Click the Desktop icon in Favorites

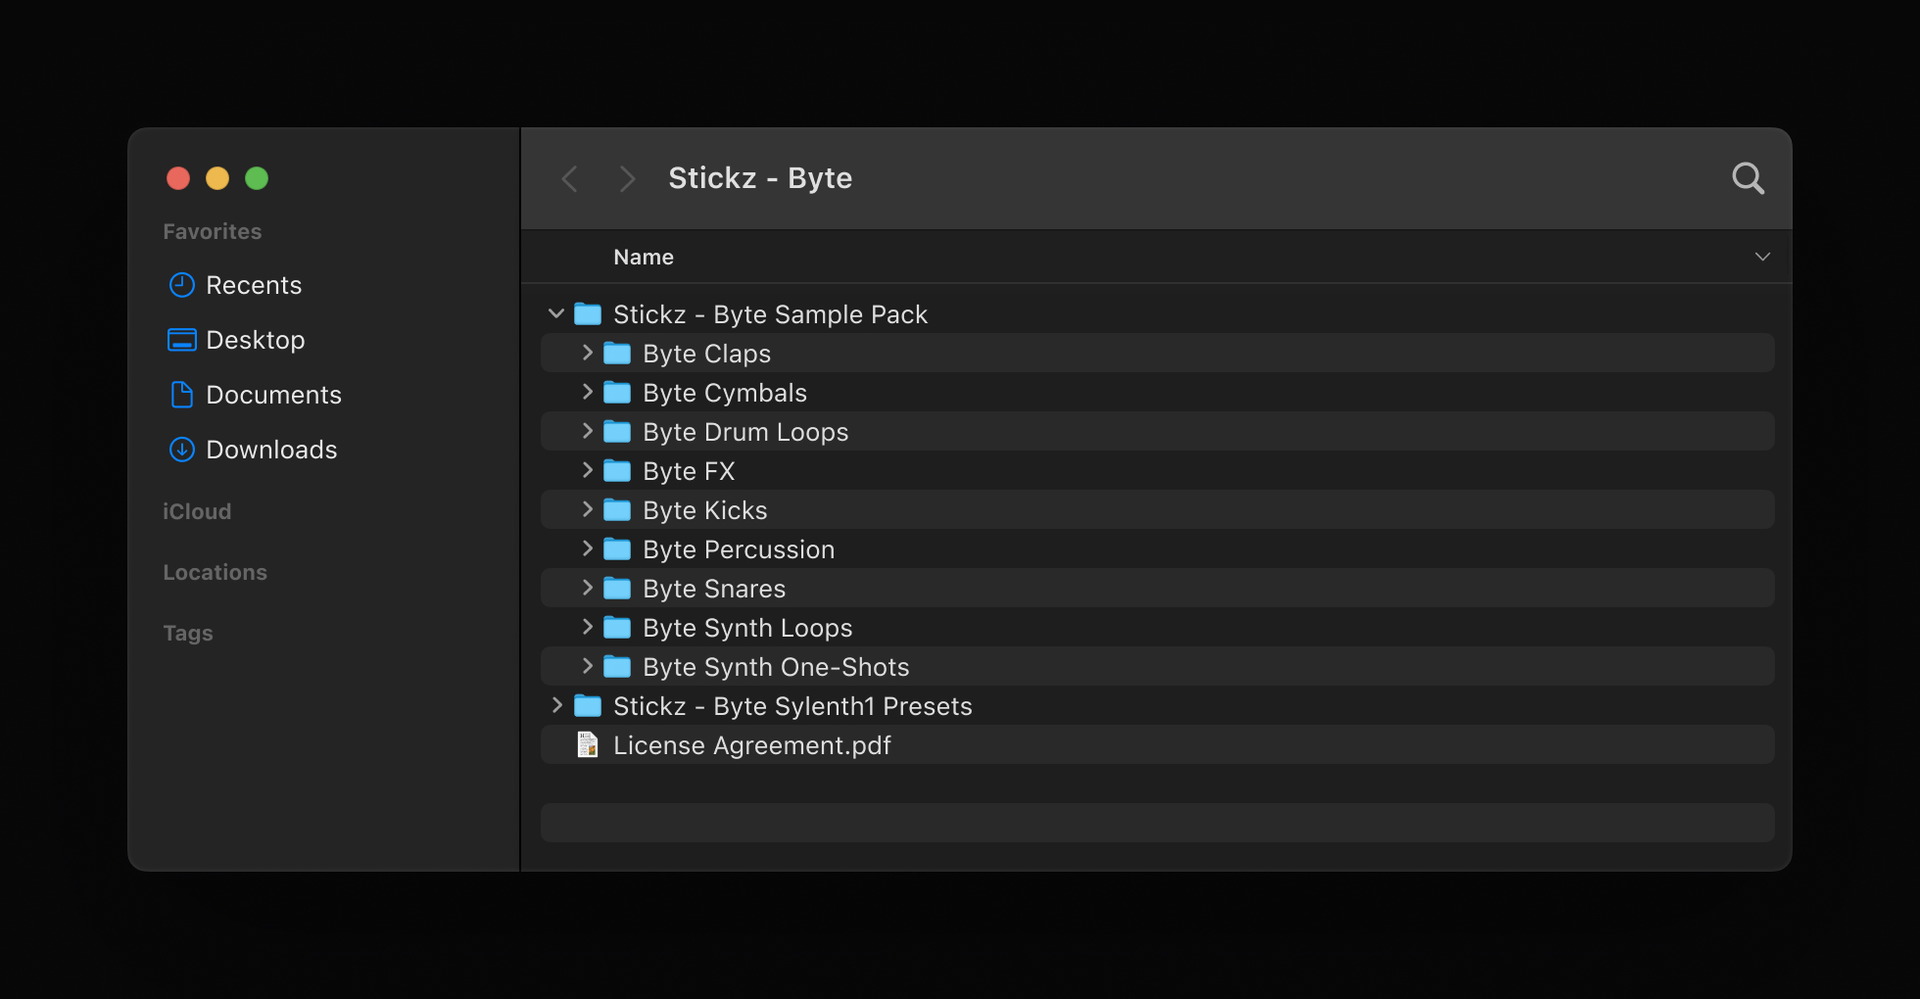coord(181,340)
